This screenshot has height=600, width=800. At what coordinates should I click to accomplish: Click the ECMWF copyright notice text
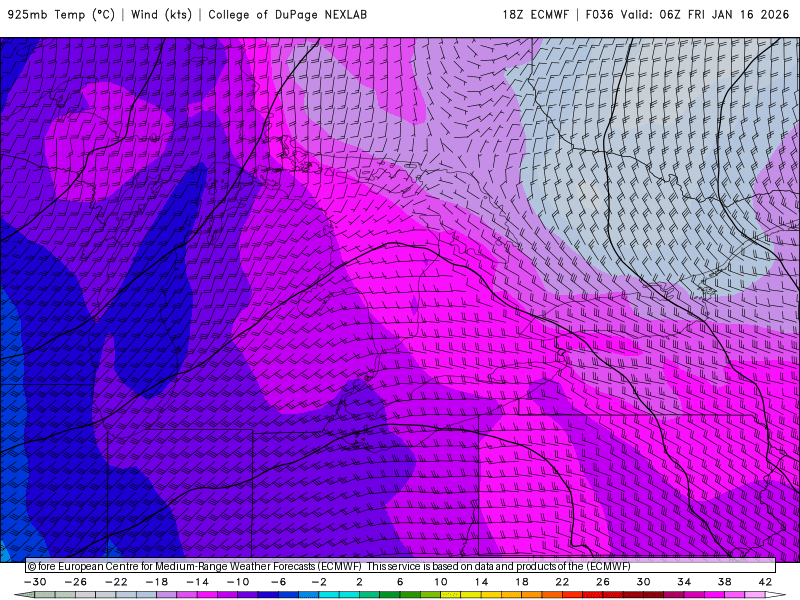[329, 566]
